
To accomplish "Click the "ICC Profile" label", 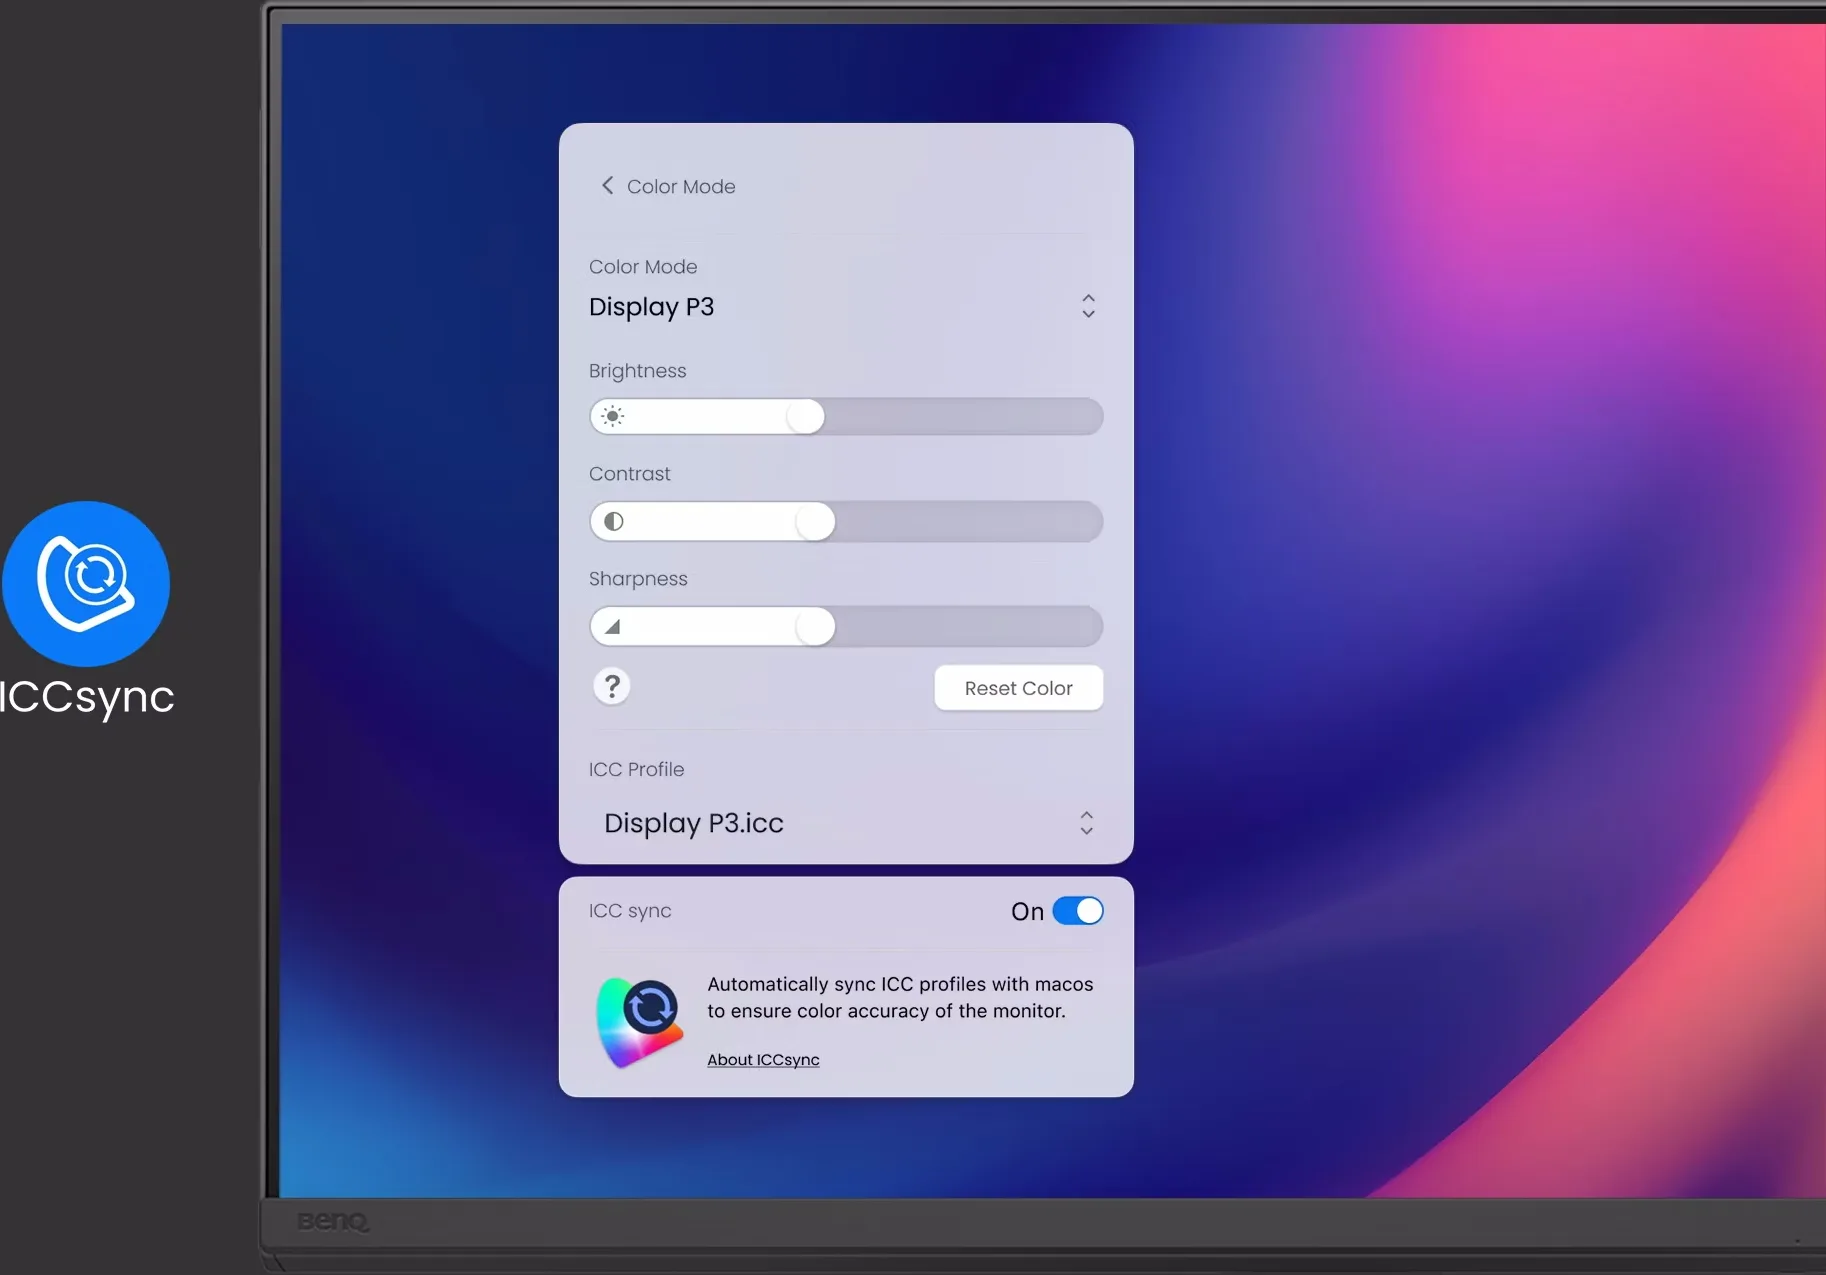I will point(637,769).
